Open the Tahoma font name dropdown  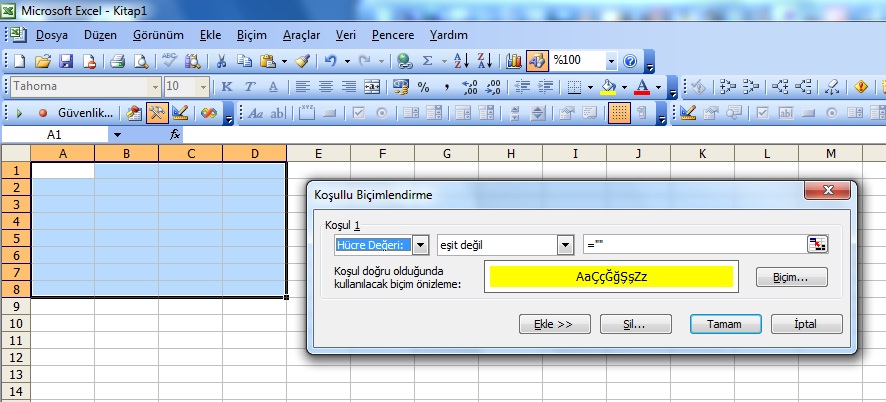coord(155,87)
